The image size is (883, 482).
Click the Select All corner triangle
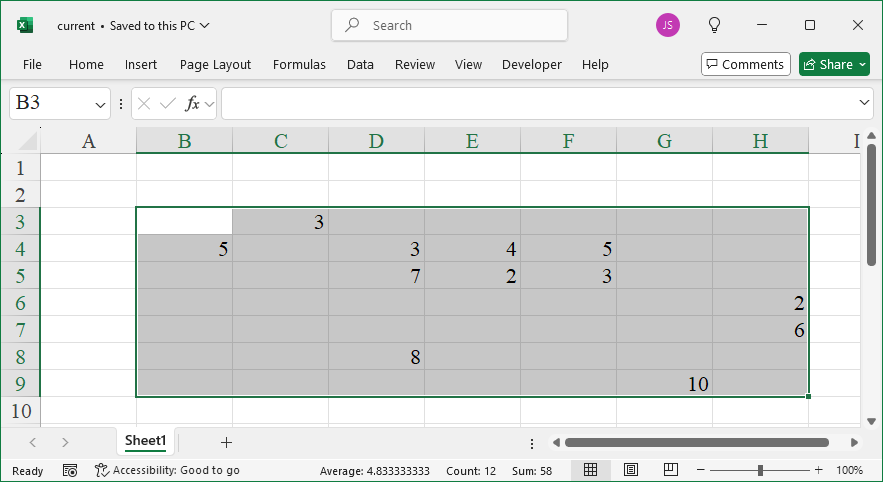pyautogui.click(x=28, y=141)
